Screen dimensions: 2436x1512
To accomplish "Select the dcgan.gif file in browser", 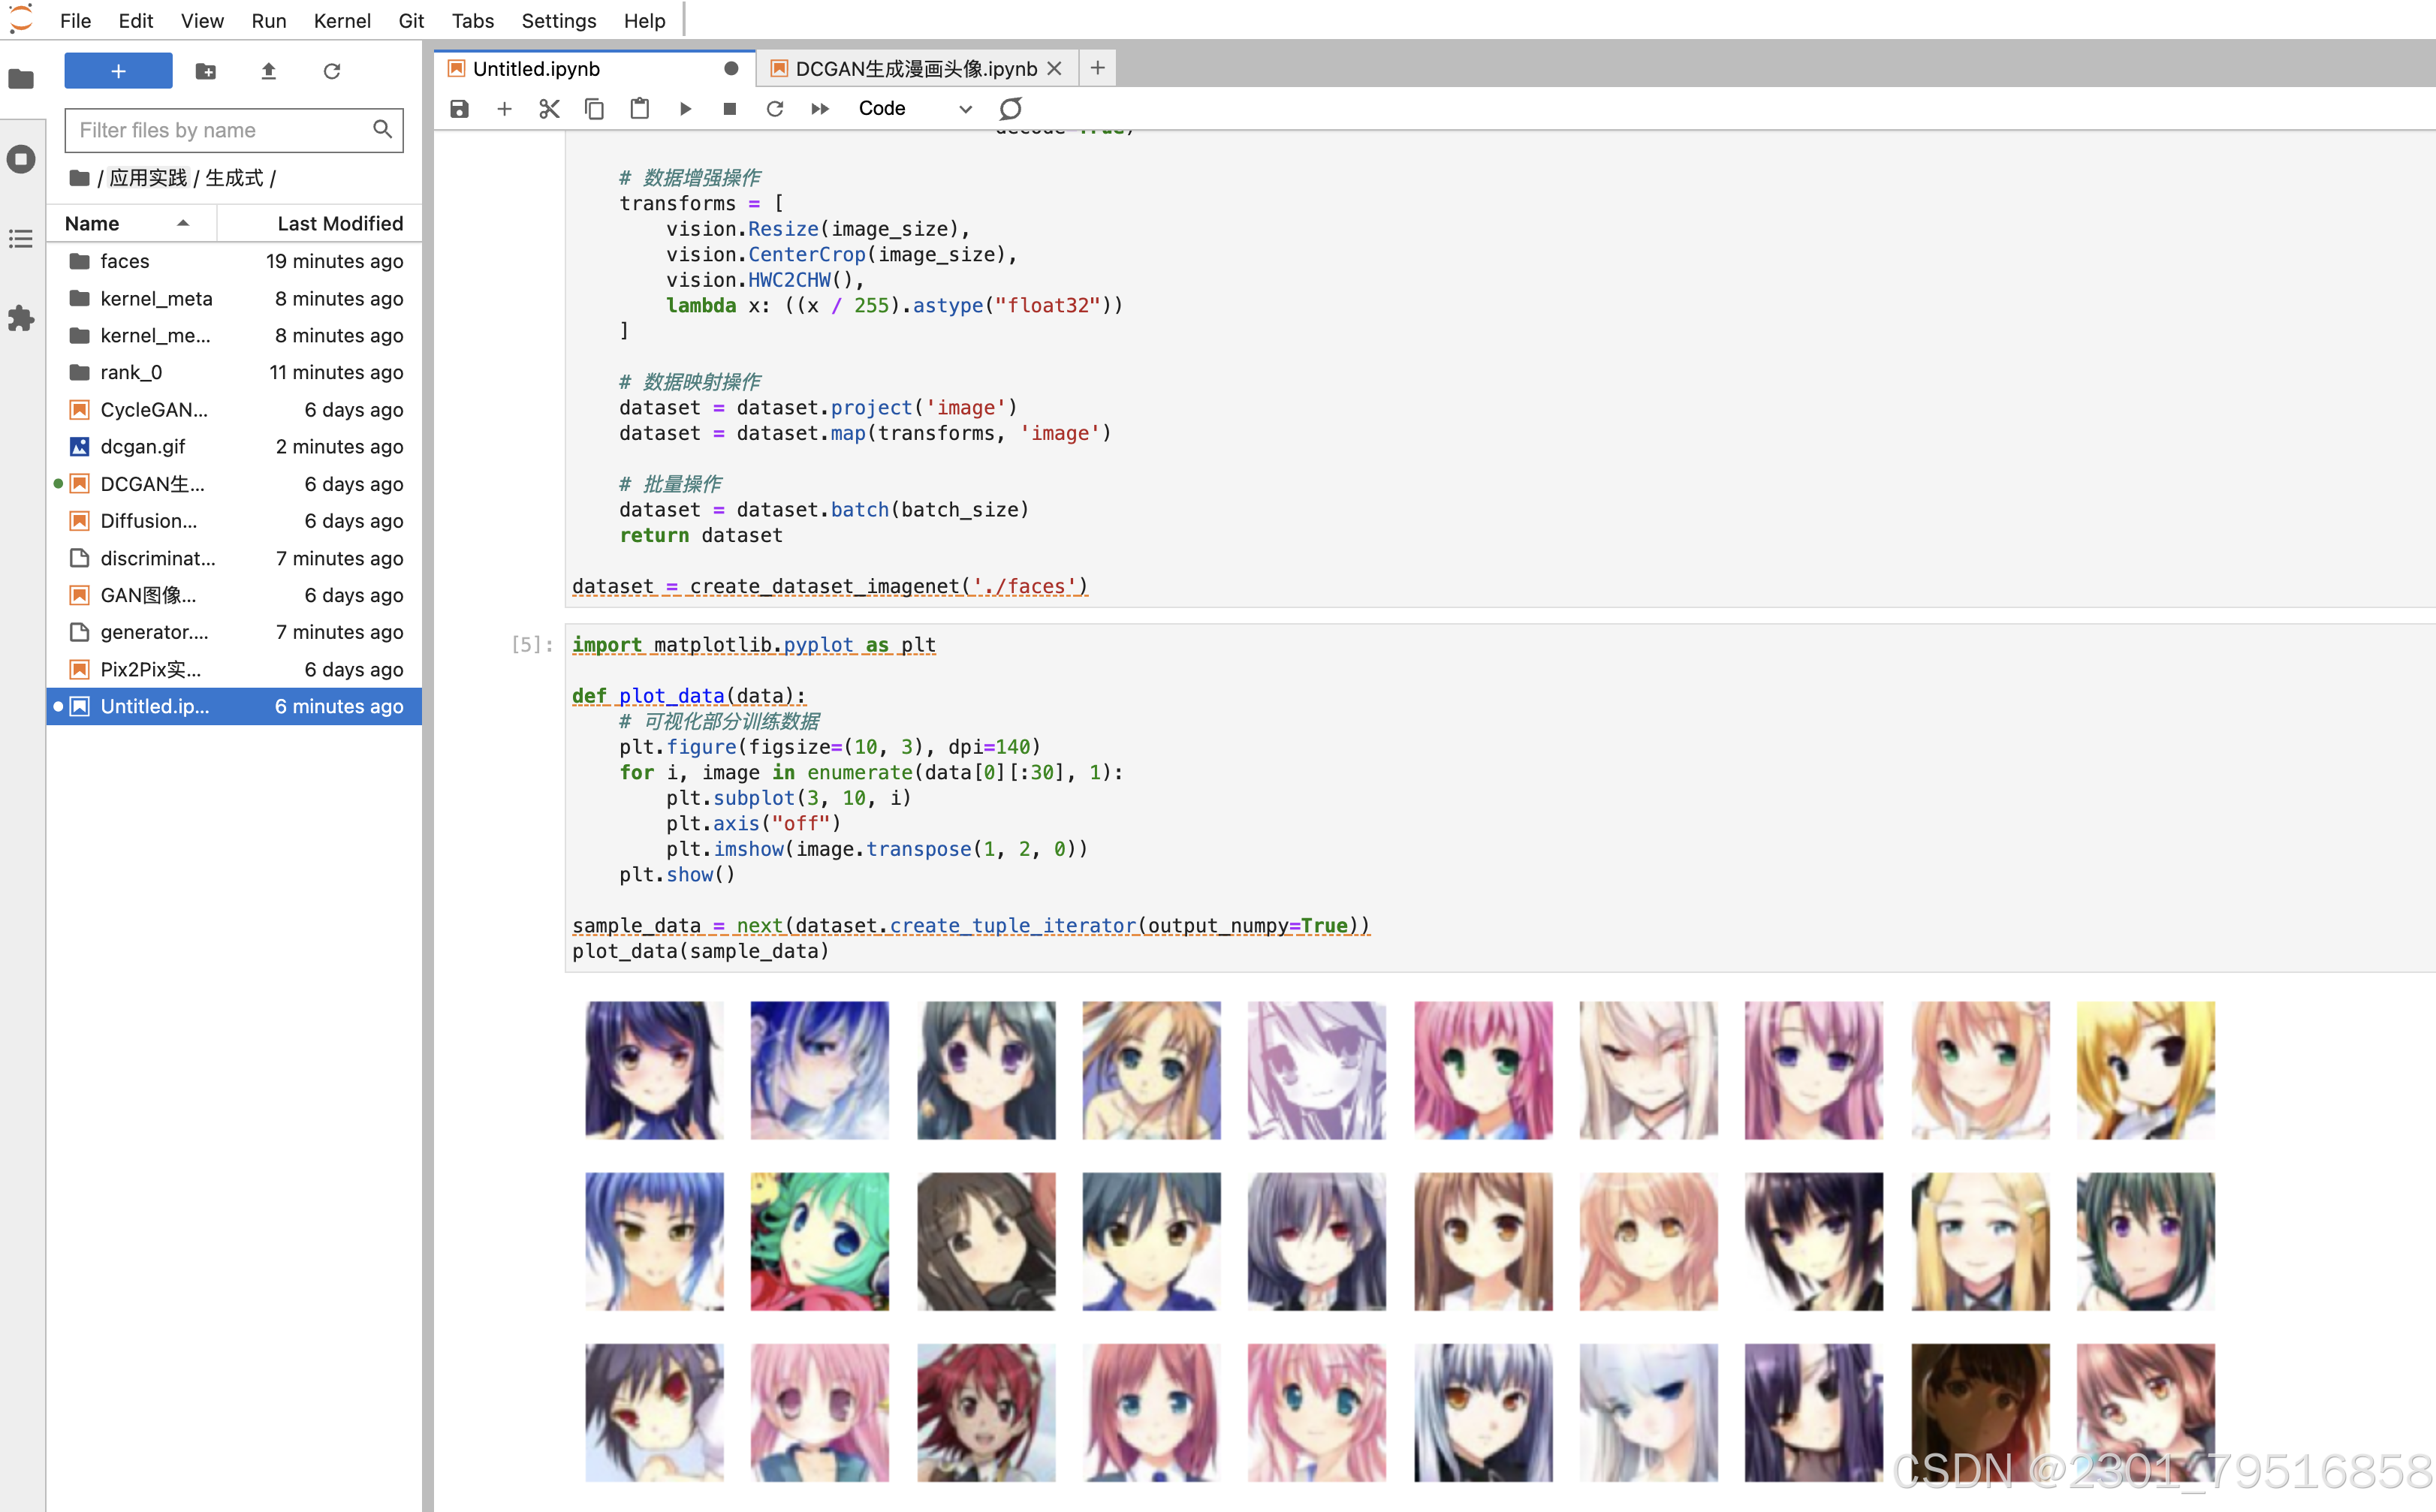I will click(x=143, y=446).
